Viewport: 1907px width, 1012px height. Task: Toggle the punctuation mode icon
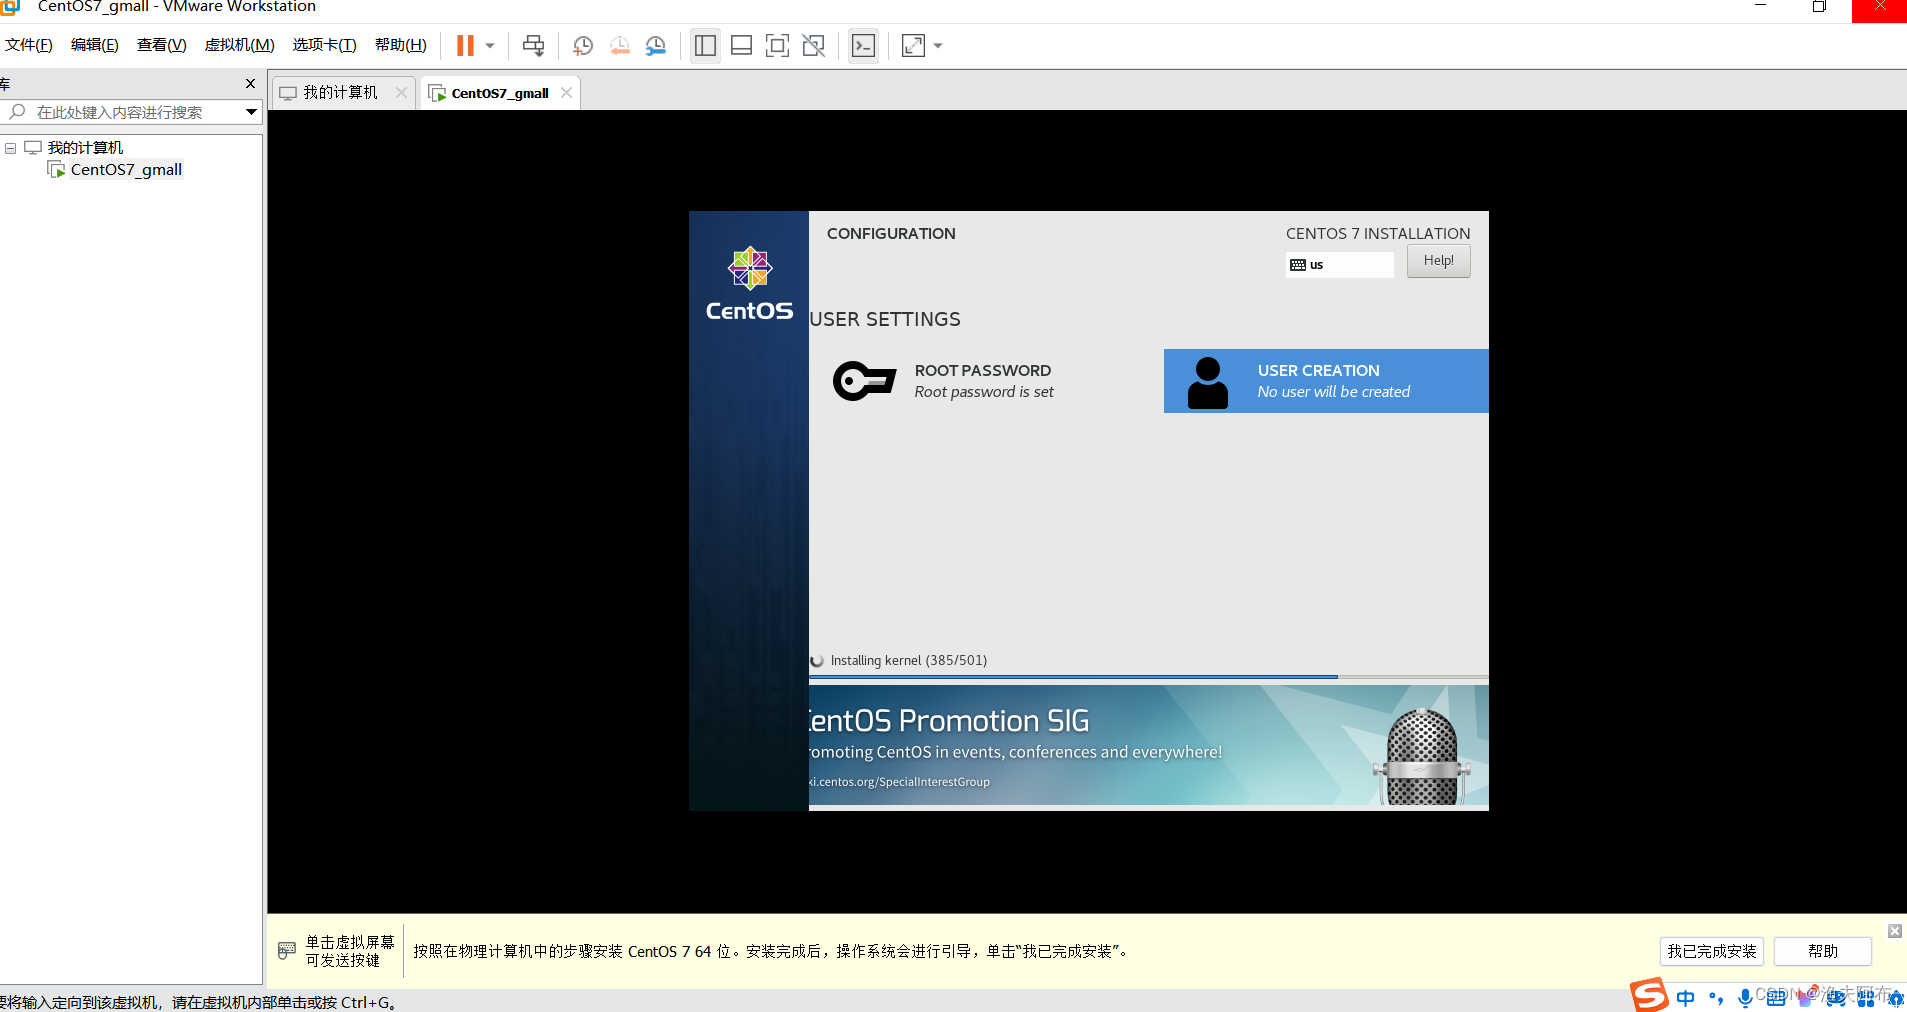point(1716,998)
